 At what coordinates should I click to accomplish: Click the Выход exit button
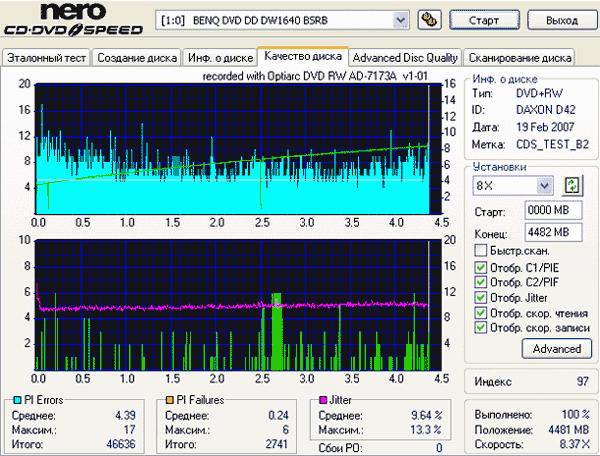pyautogui.click(x=558, y=20)
